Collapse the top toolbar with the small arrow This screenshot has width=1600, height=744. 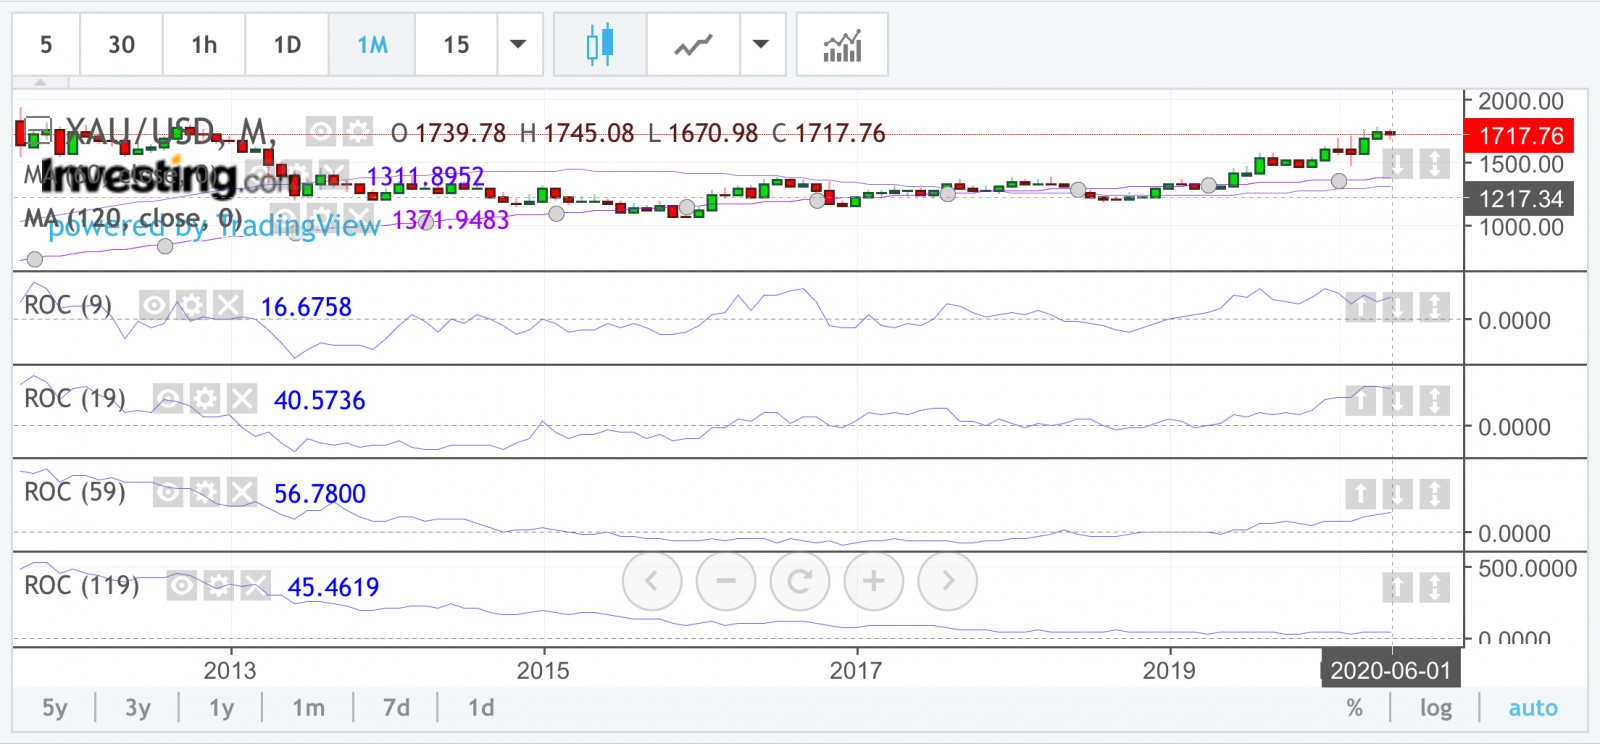(41, 82)
